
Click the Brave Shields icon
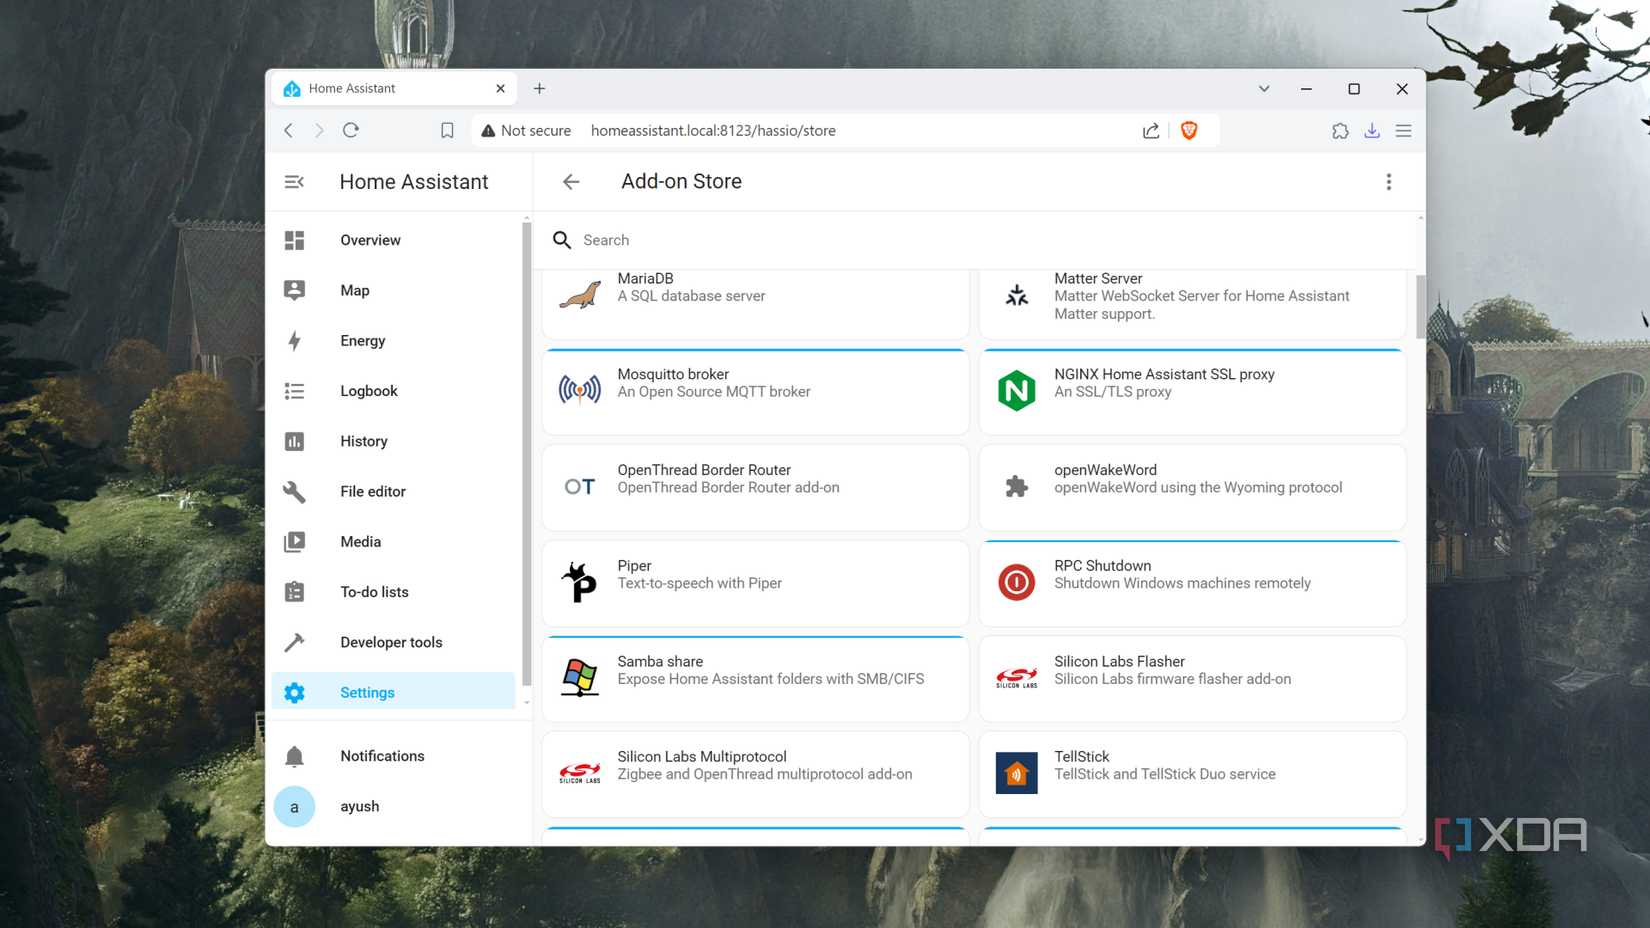coord(1190,130)
